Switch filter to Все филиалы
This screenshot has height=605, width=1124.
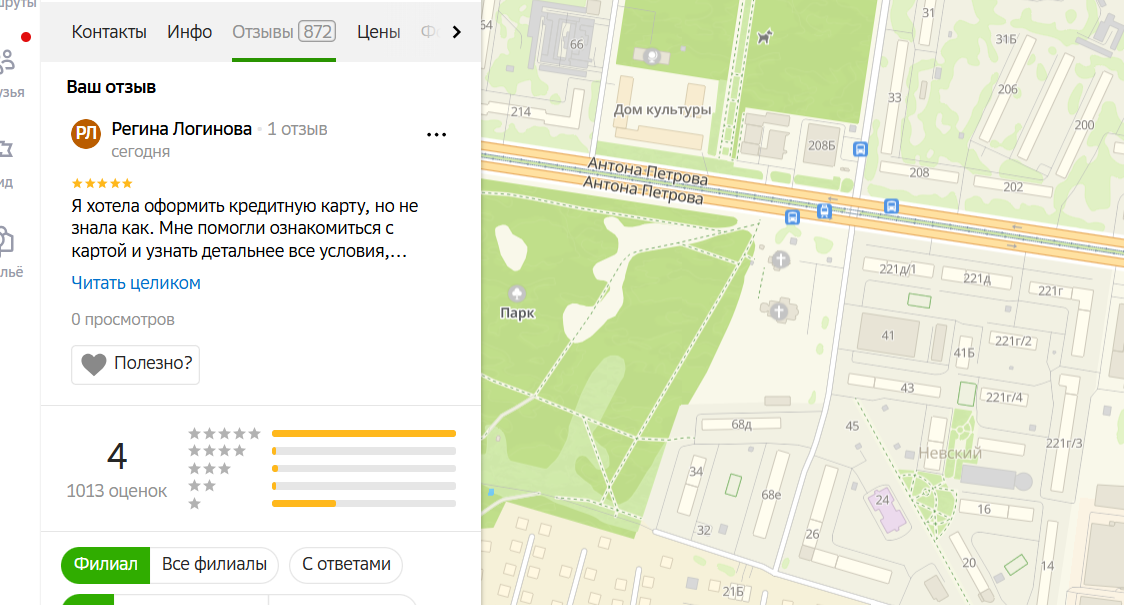click(214, 565)
